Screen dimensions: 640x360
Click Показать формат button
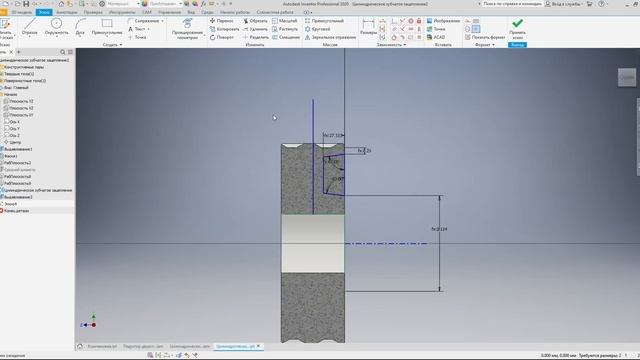pos(485,37)
